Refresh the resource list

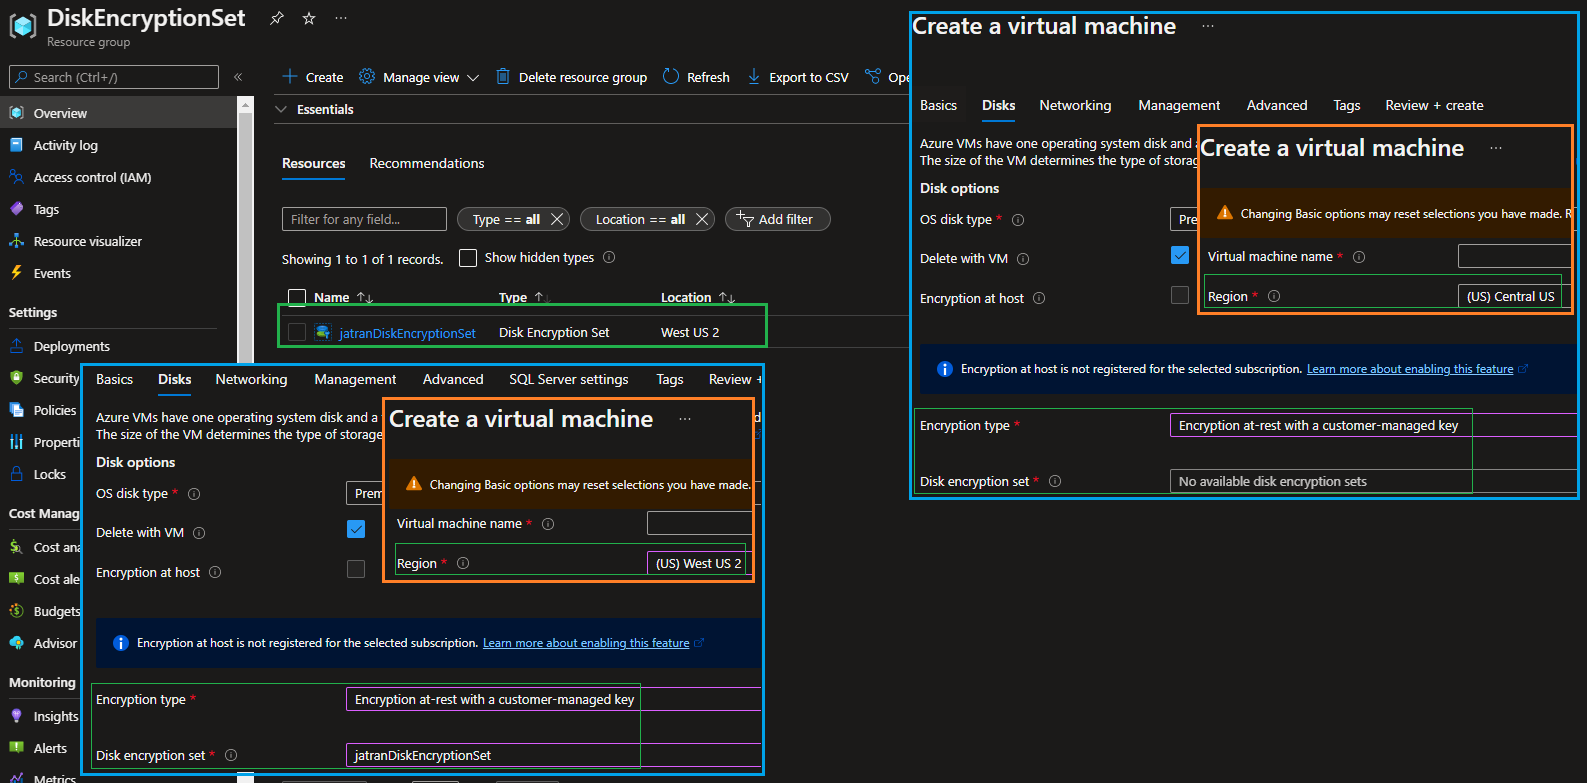pos(696,77)
